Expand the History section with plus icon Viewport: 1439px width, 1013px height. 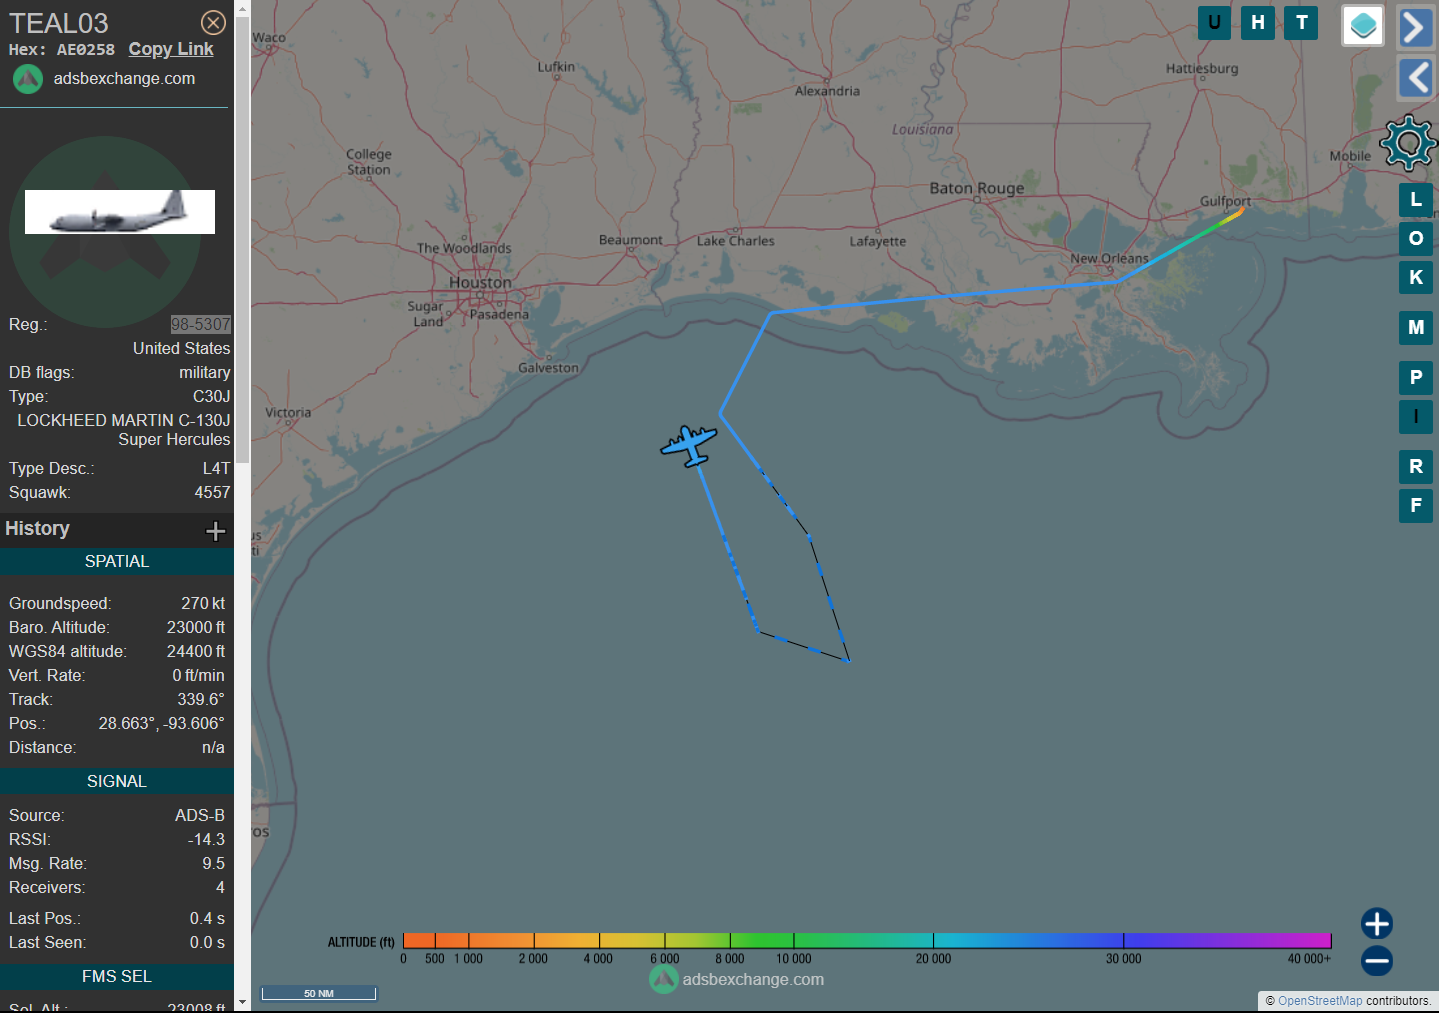click(215, 531)
